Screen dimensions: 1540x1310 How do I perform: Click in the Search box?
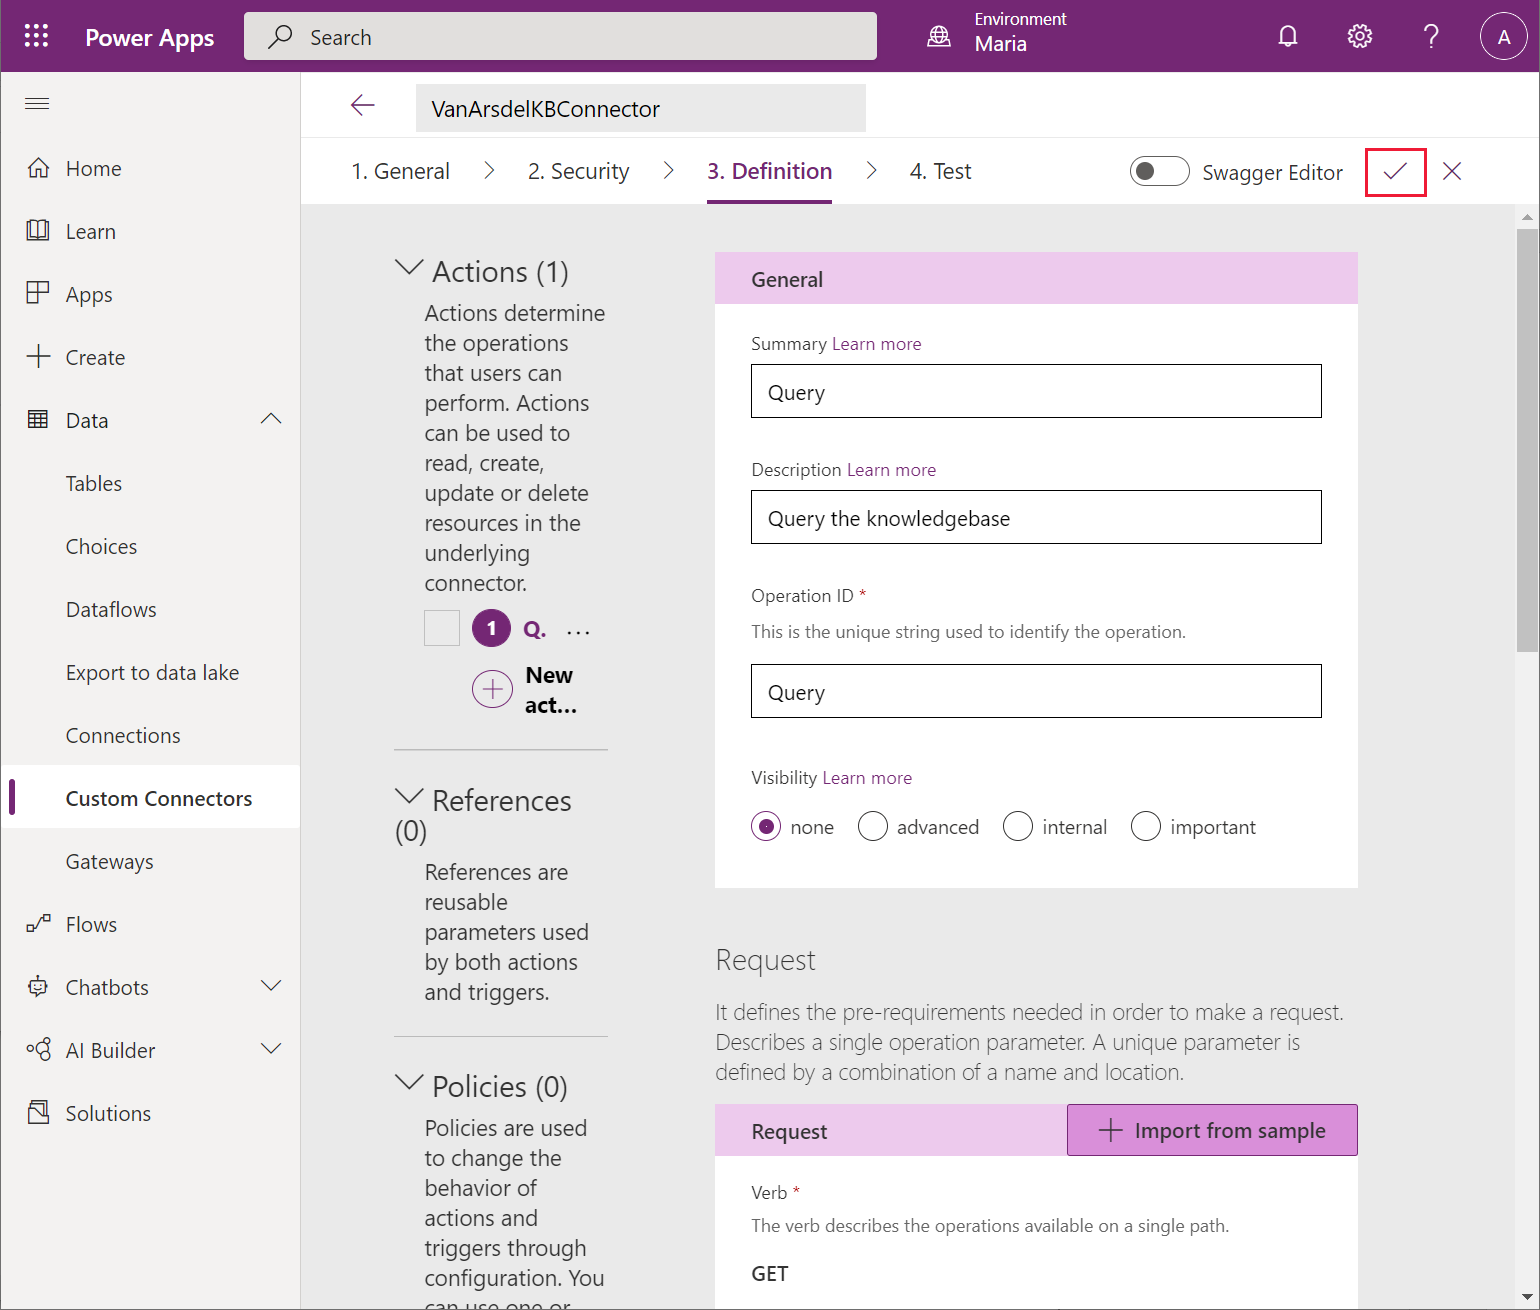[x=560, y=37]
